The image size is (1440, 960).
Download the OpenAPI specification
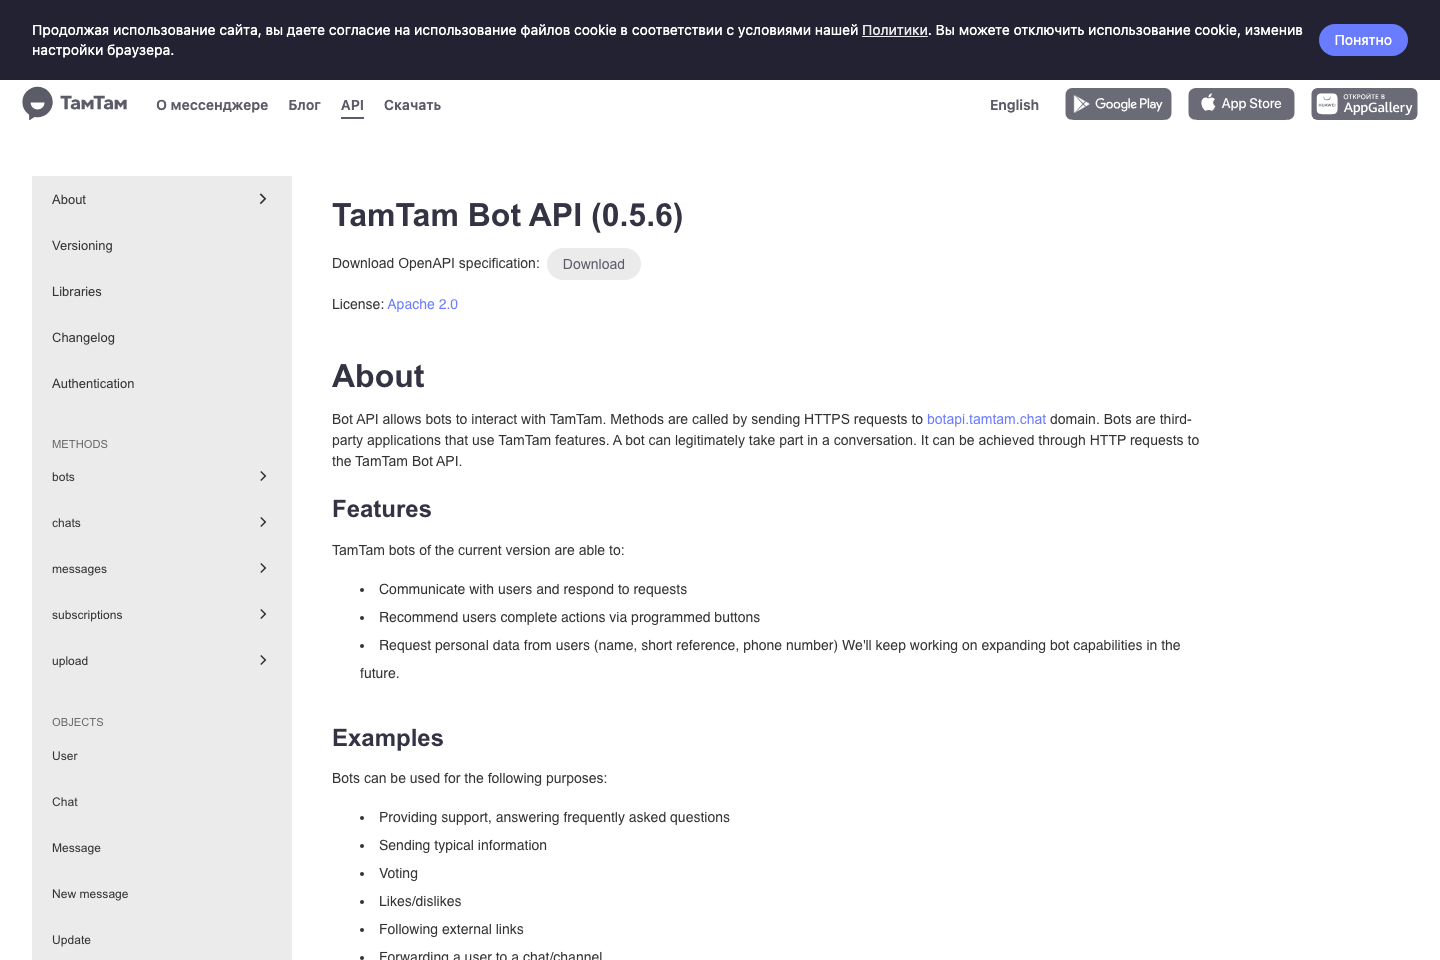(x=593, y=264)
